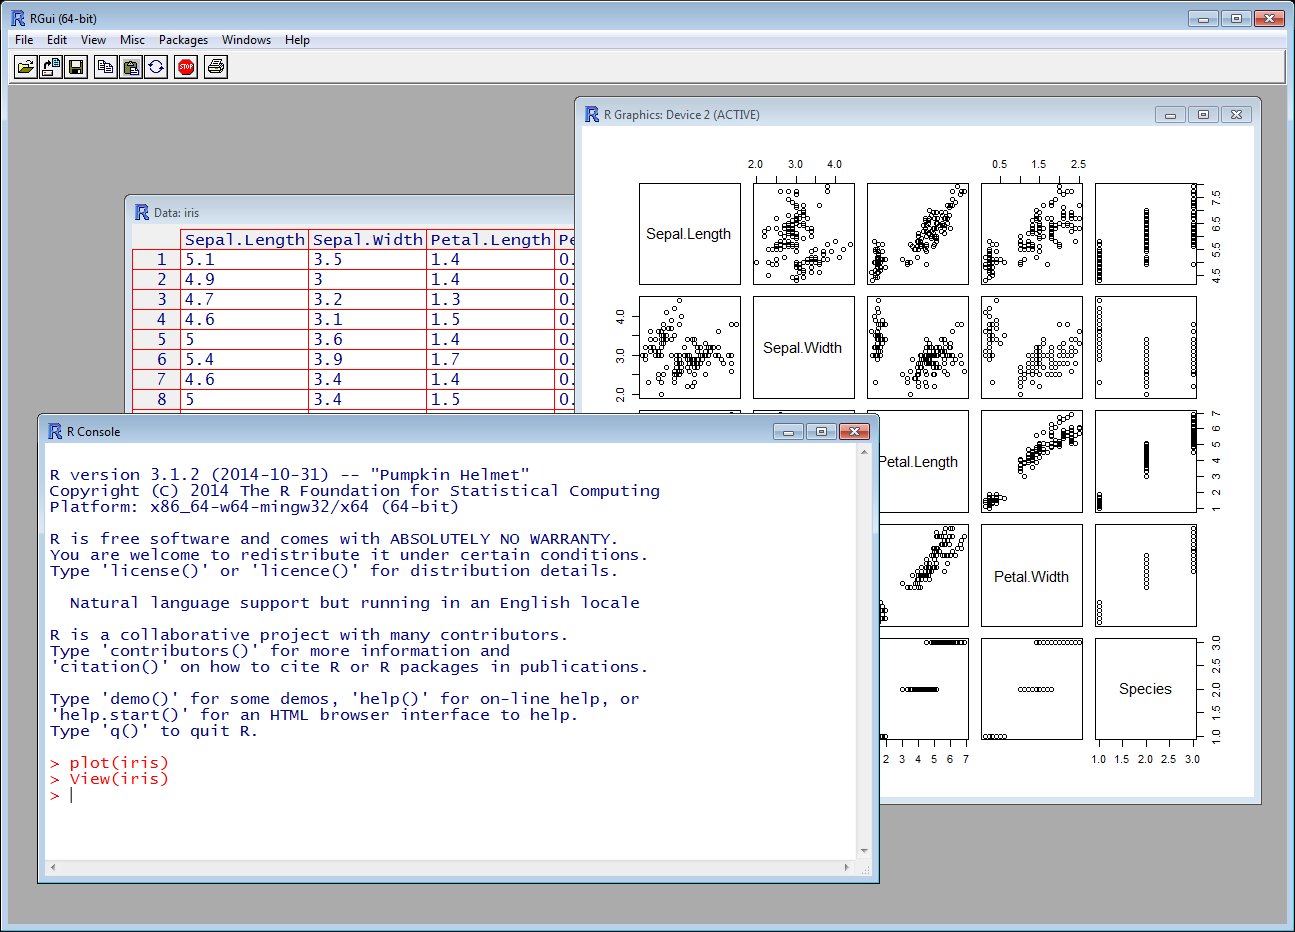This screenshot has height=932, width=1295.
Task: Place the cursor at the R Console input prompt
Action: tap(72, 795)
